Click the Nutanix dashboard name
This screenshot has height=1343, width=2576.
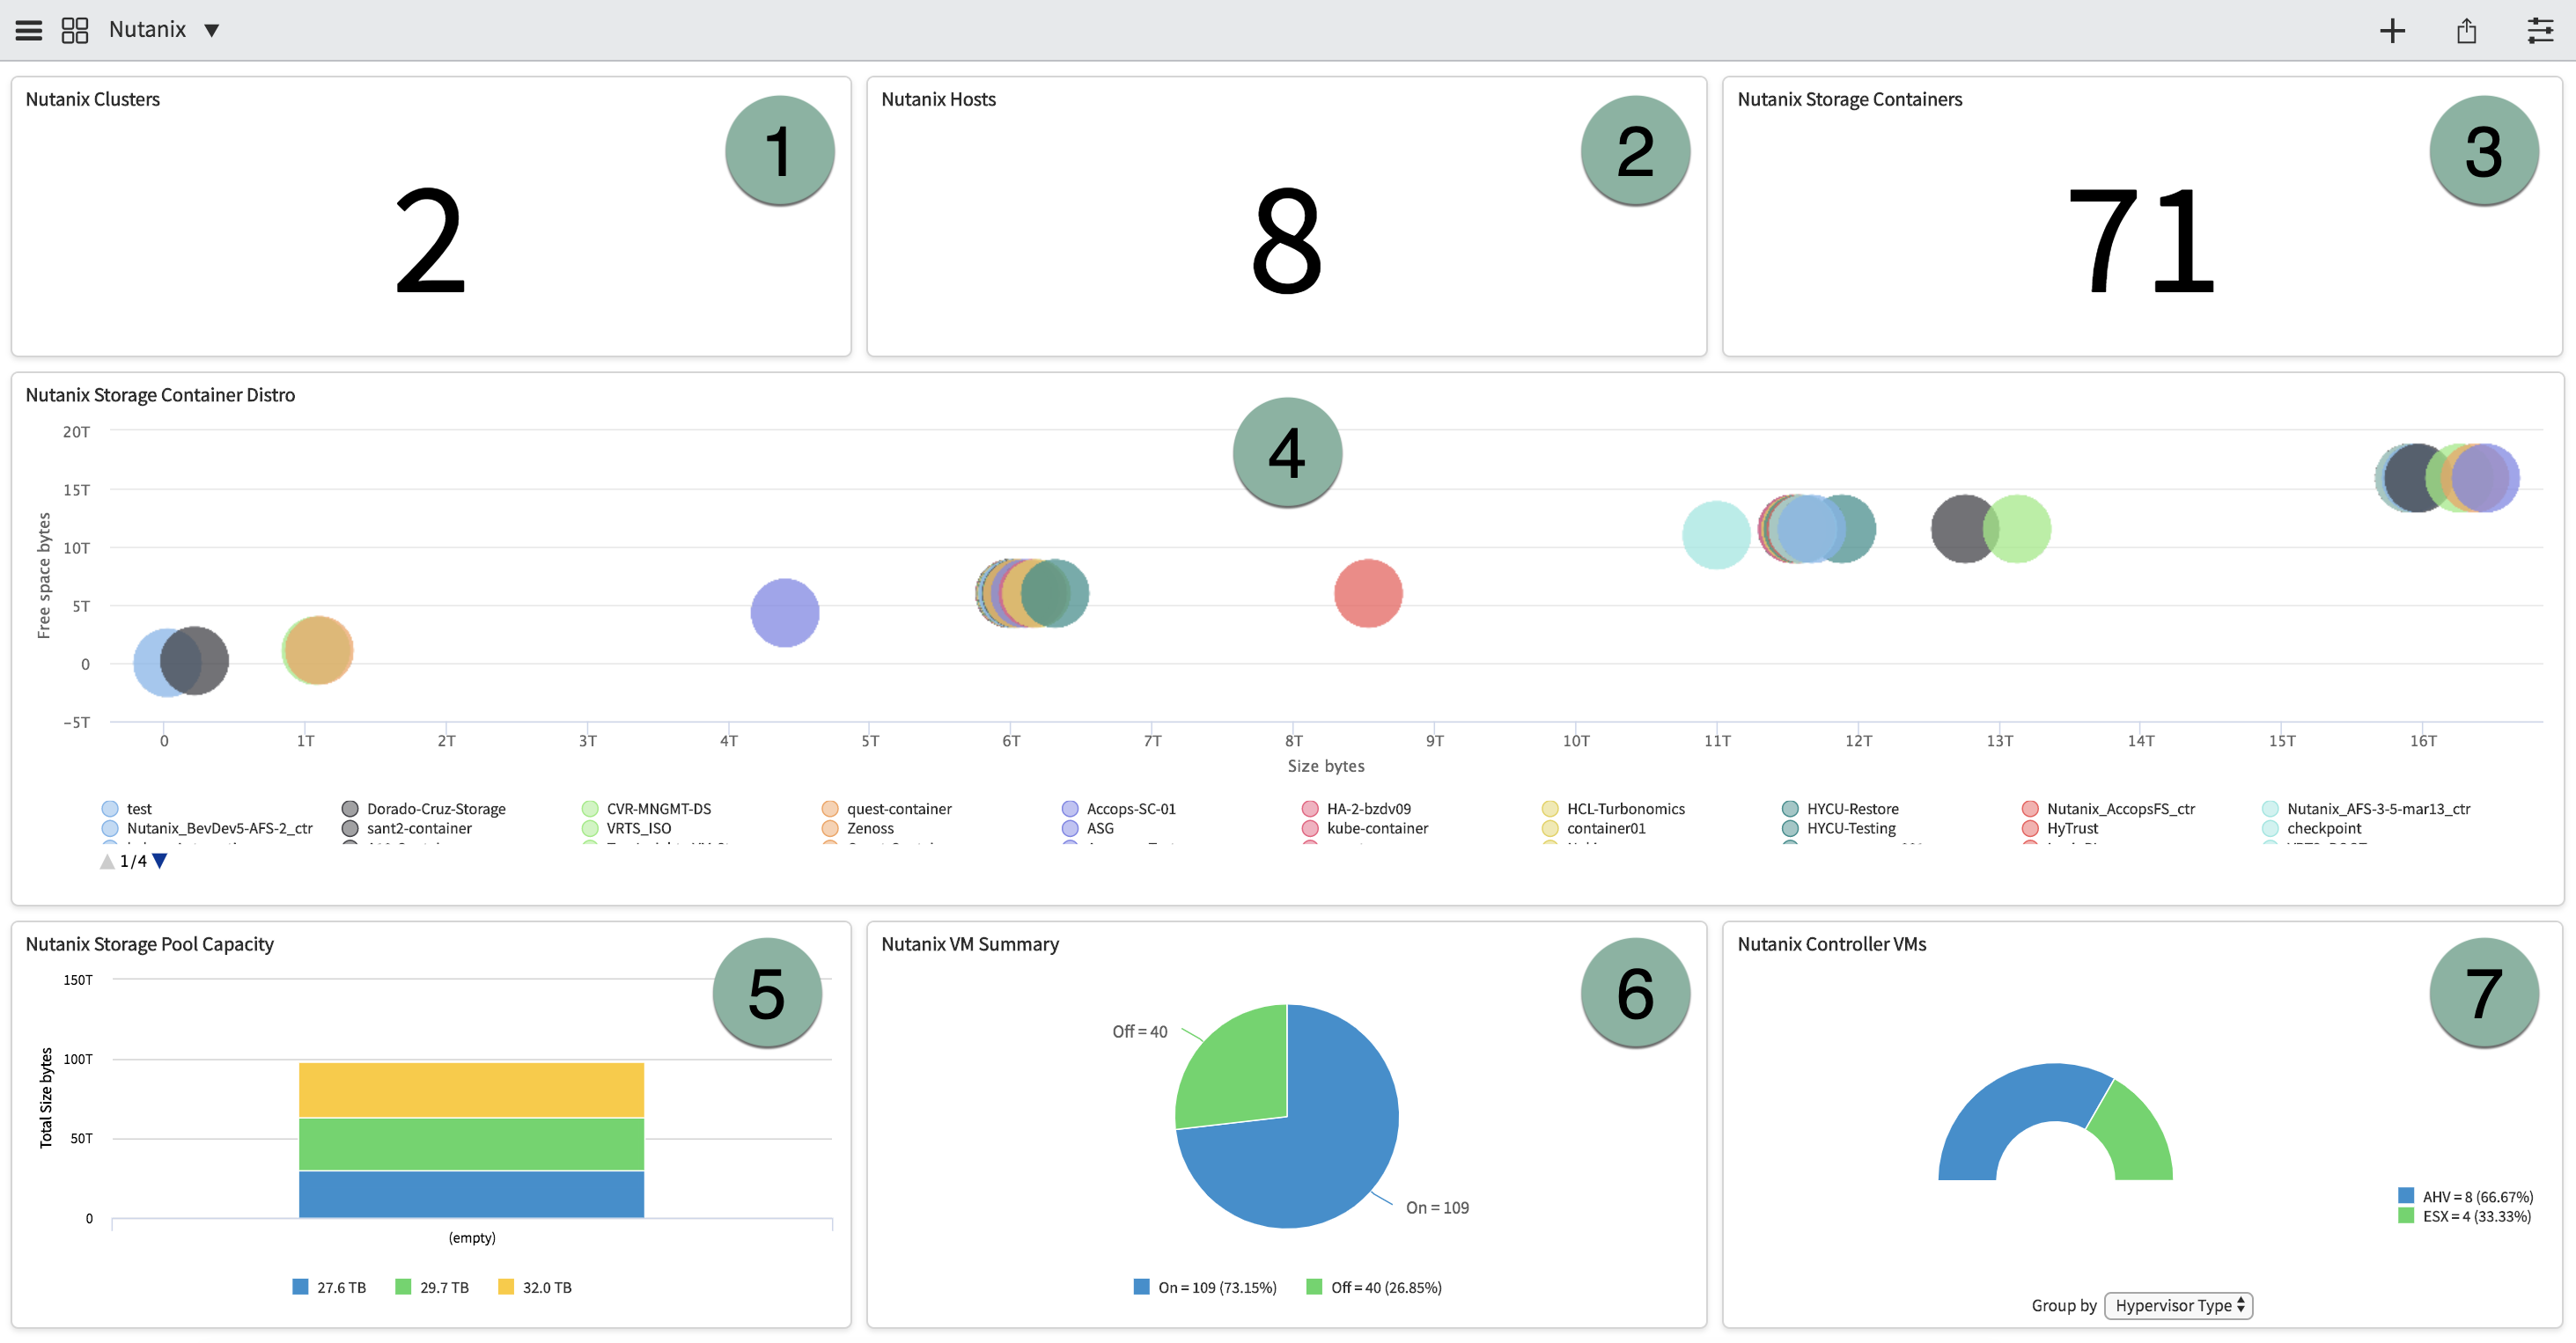click(147, 30)
